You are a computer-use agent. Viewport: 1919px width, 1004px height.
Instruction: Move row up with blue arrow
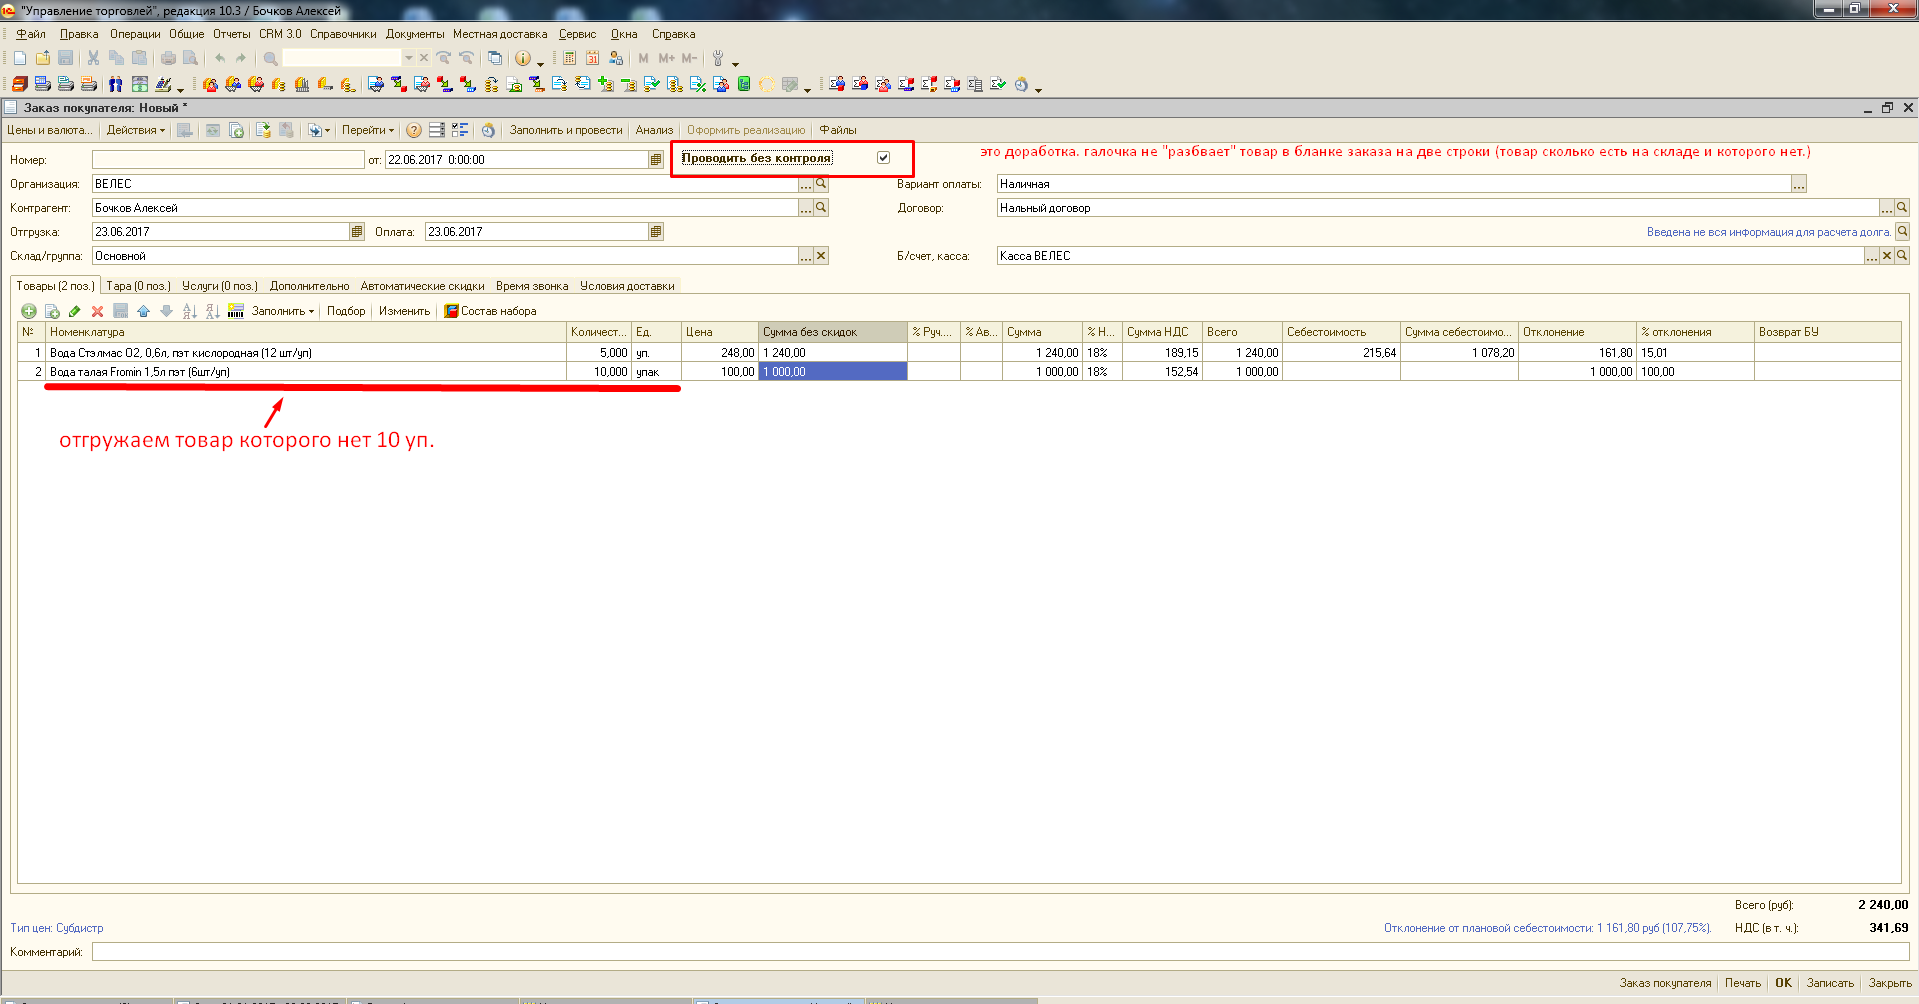click(x=143, y=311)
